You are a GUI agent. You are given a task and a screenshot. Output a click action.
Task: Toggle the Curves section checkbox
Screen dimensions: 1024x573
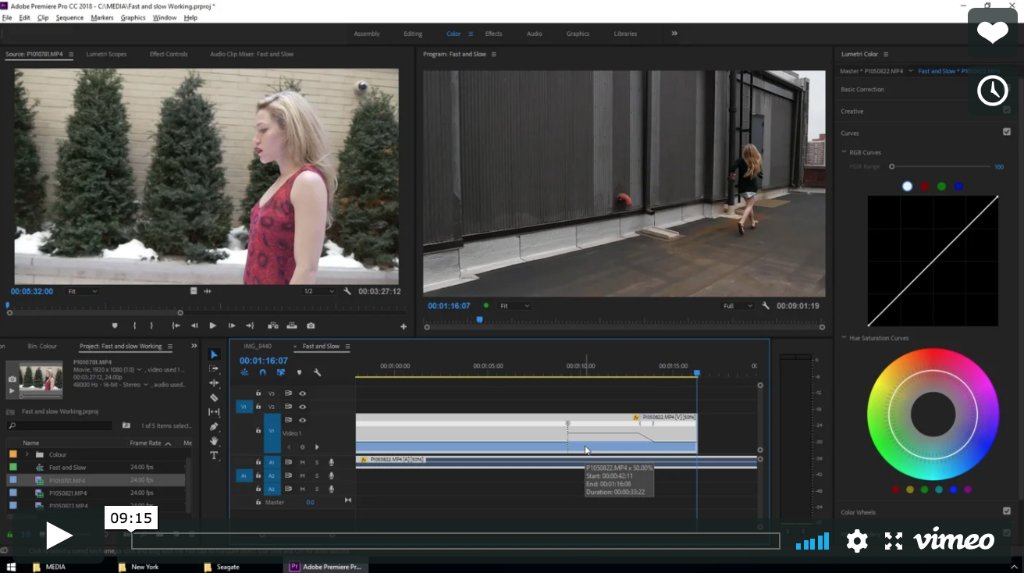(x=1006, y=132)
